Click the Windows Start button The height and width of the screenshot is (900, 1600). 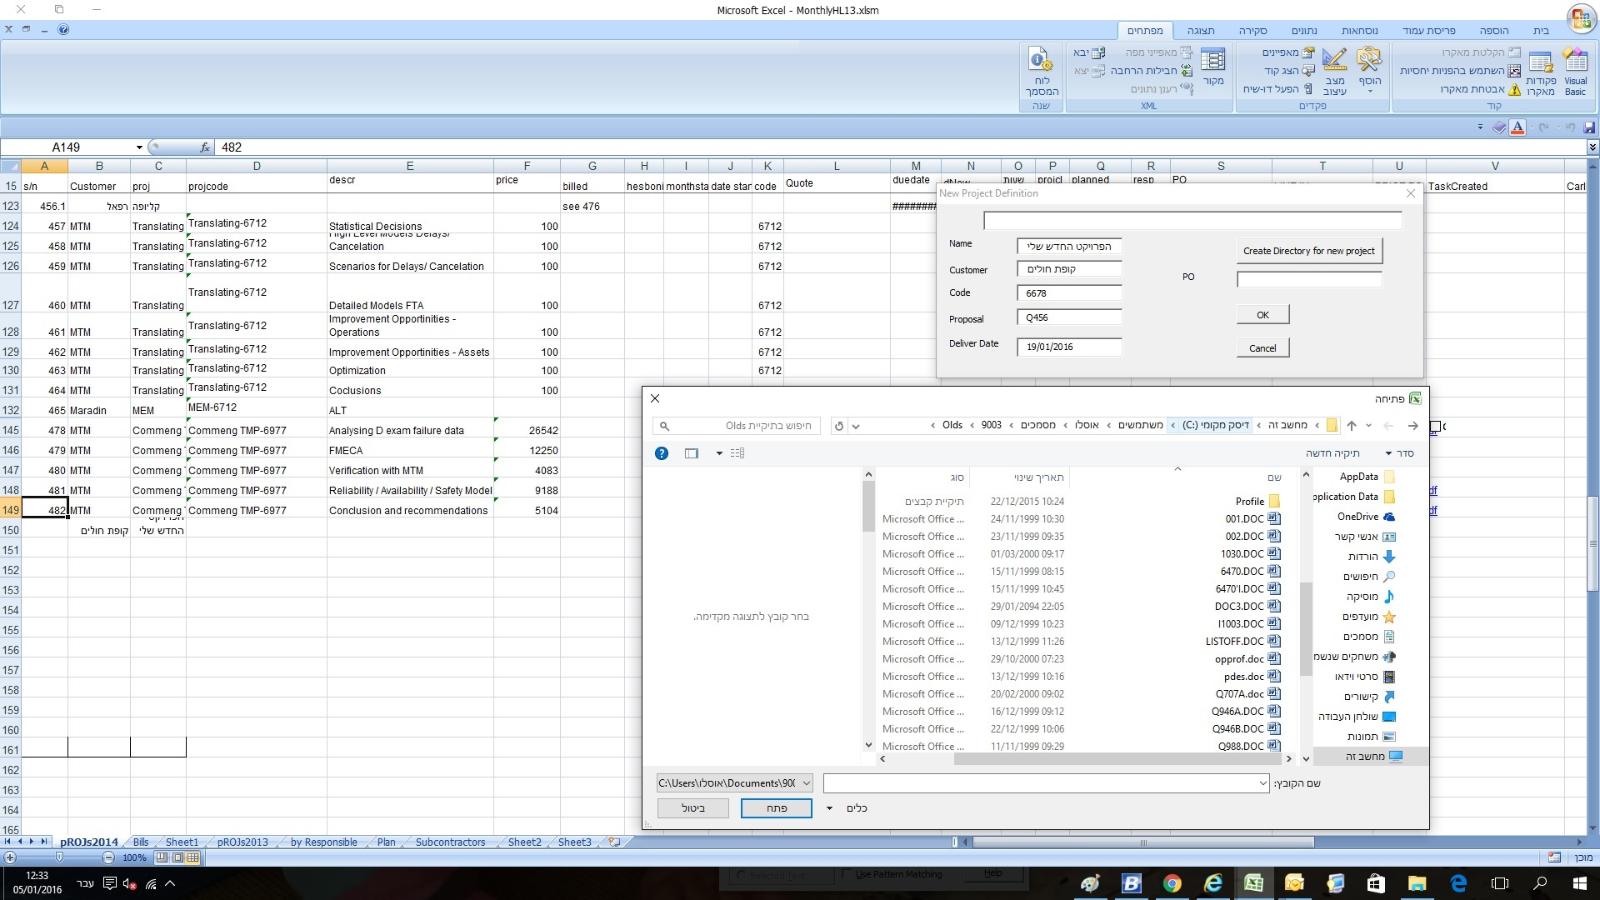(x=1580, y=883)
